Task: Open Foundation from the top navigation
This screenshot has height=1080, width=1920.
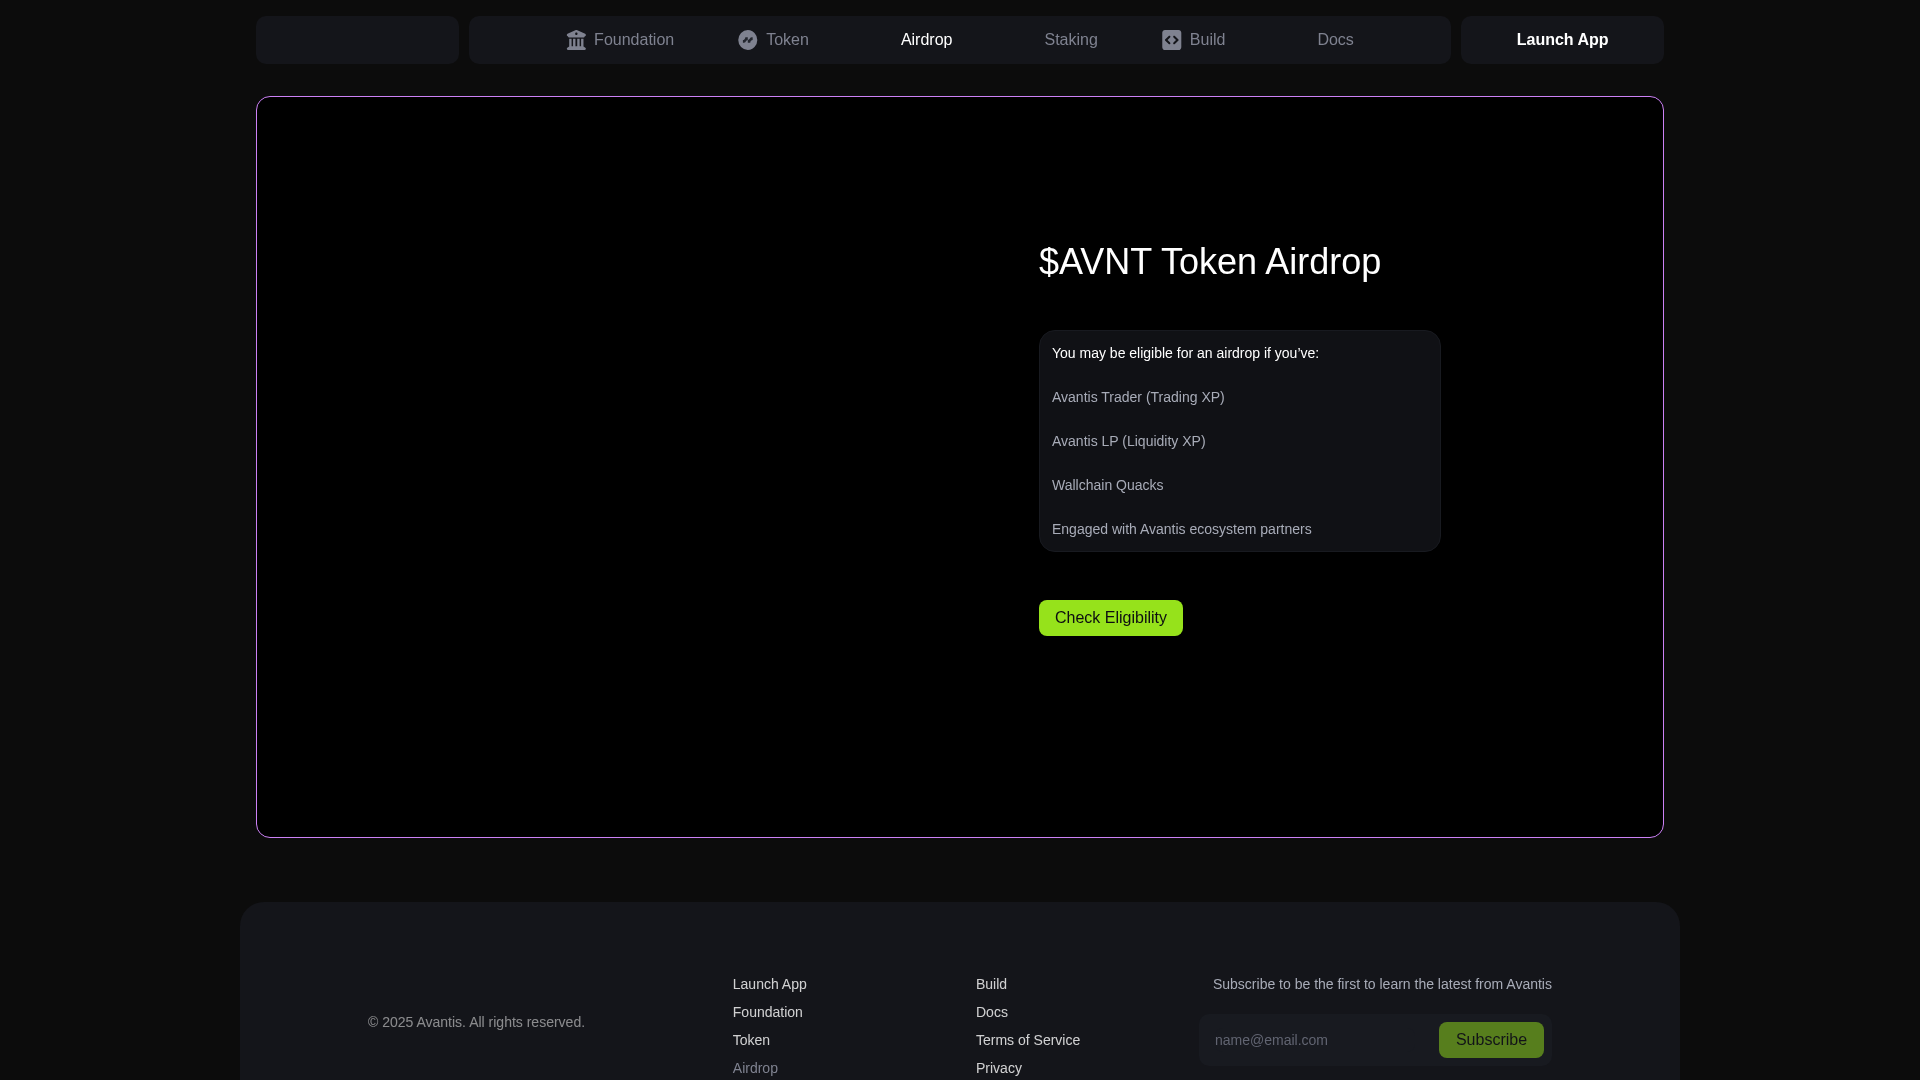Action: [633, 40]
